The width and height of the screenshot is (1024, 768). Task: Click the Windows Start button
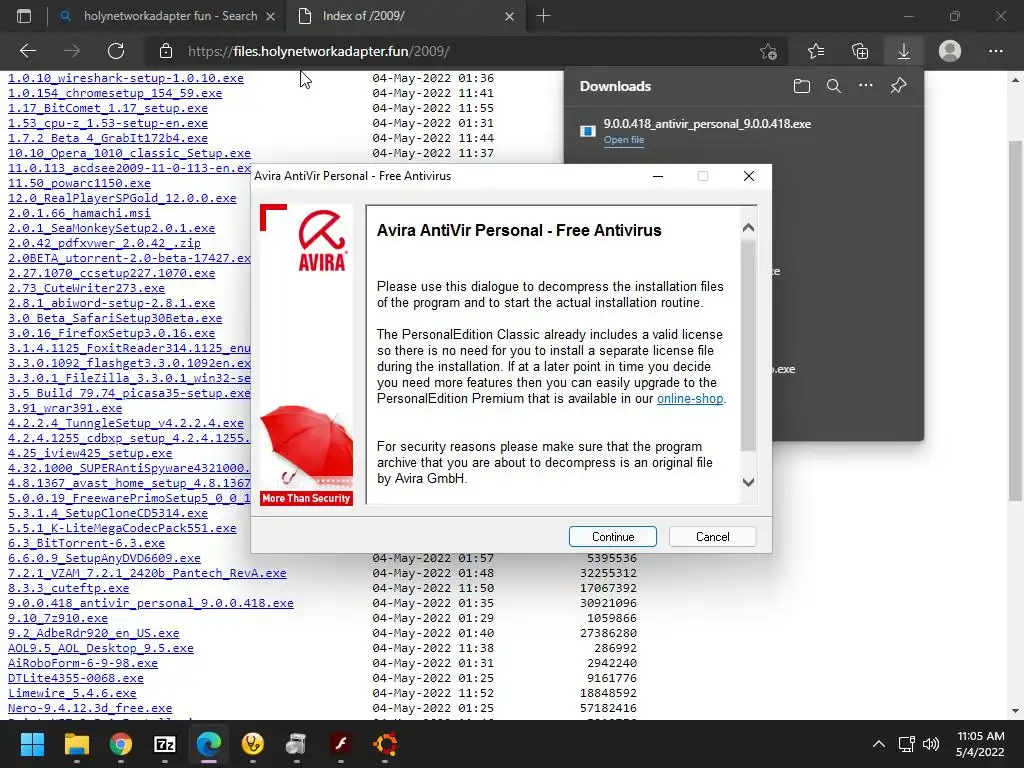[32, 744]
